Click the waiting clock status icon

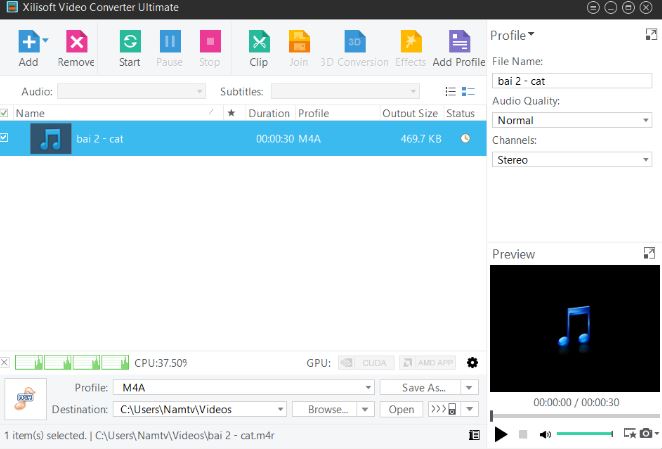pos(465,138)
